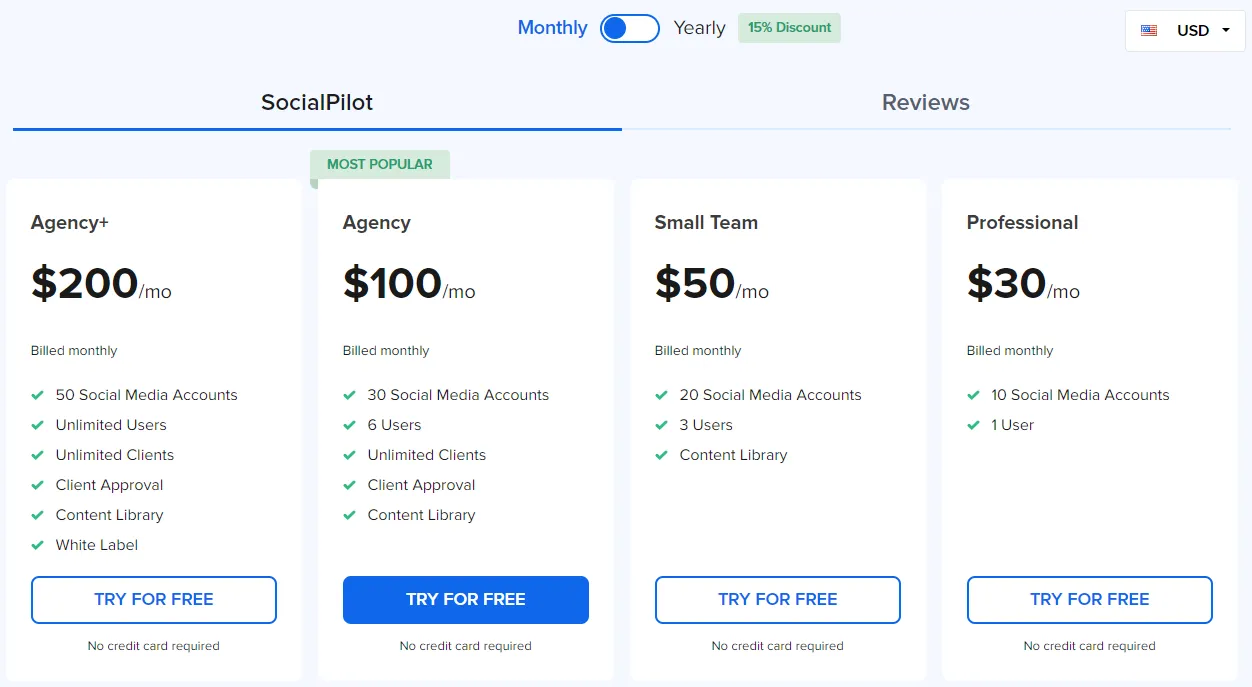Click the Monthly billing label
1252x687 pixels.
point(552,28)
